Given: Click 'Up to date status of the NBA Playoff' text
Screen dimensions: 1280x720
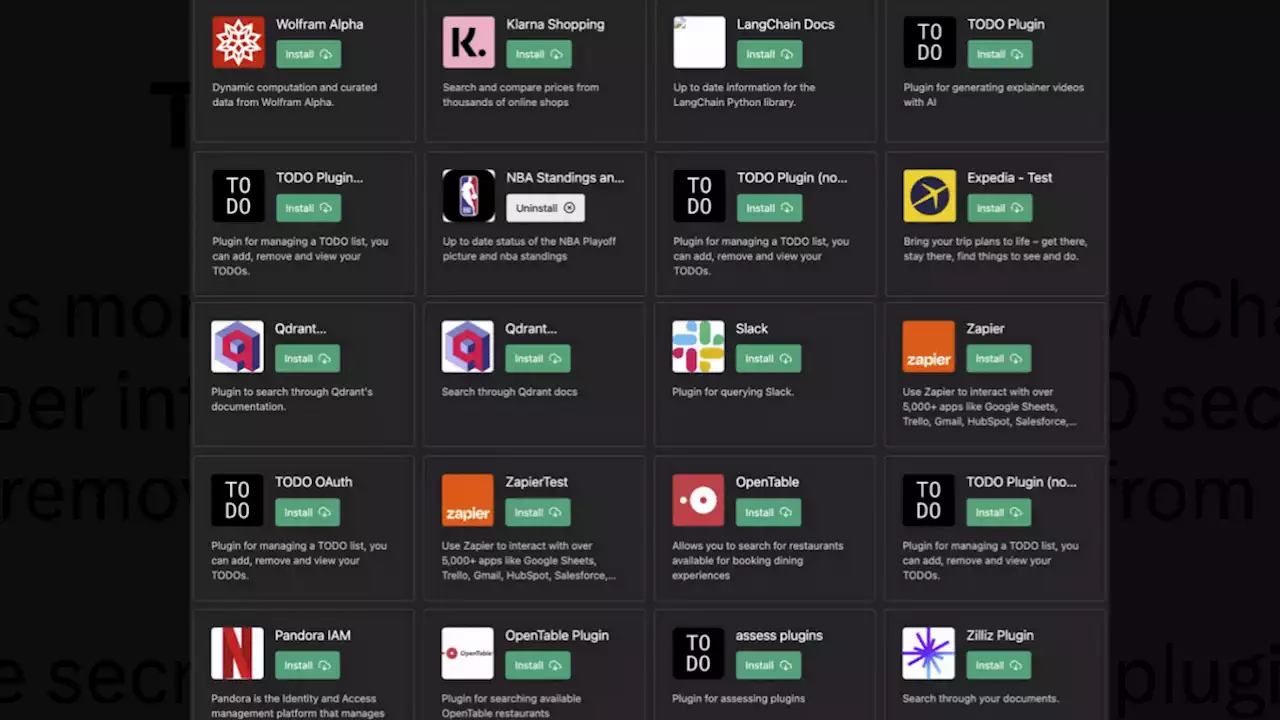Looking at the screenshot, I should point(529,249).
